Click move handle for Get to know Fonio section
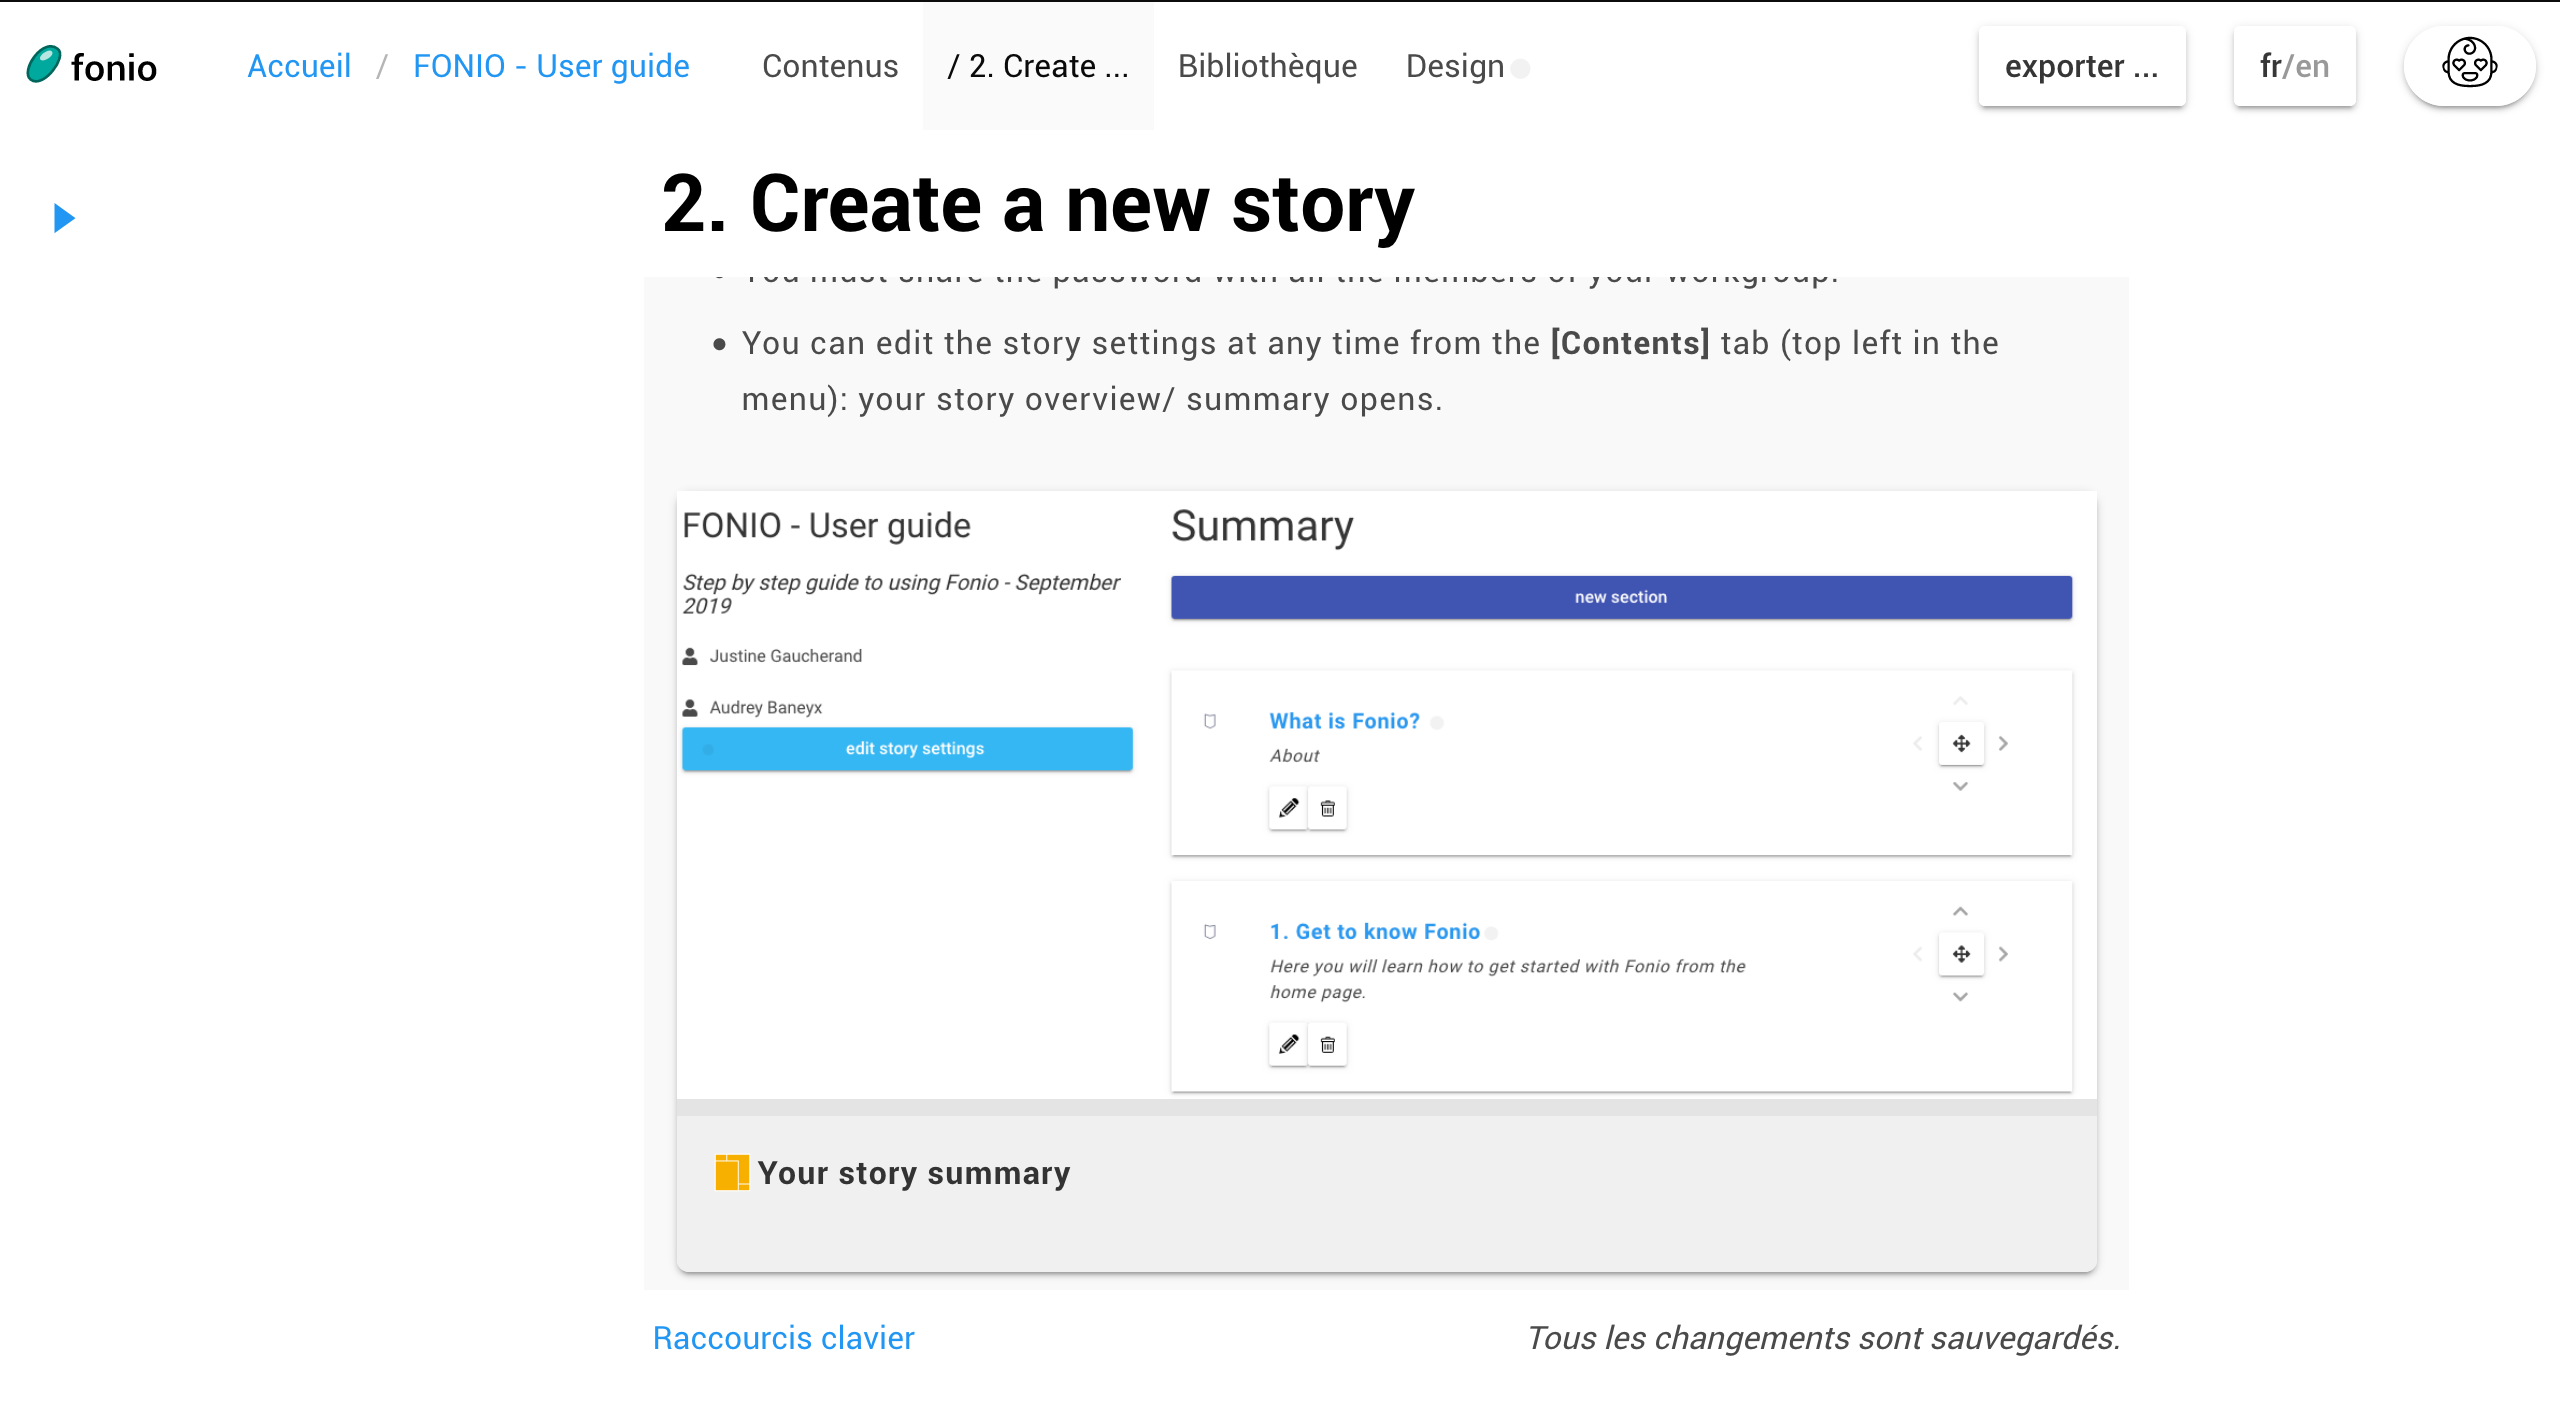Image resolution: width=2560 pixels, height=1410 pixels. (x=1961, y=954)
